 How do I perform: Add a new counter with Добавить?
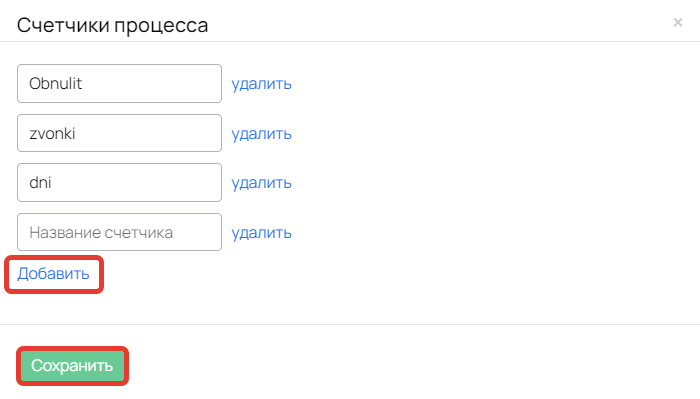[x=53, y=274]
